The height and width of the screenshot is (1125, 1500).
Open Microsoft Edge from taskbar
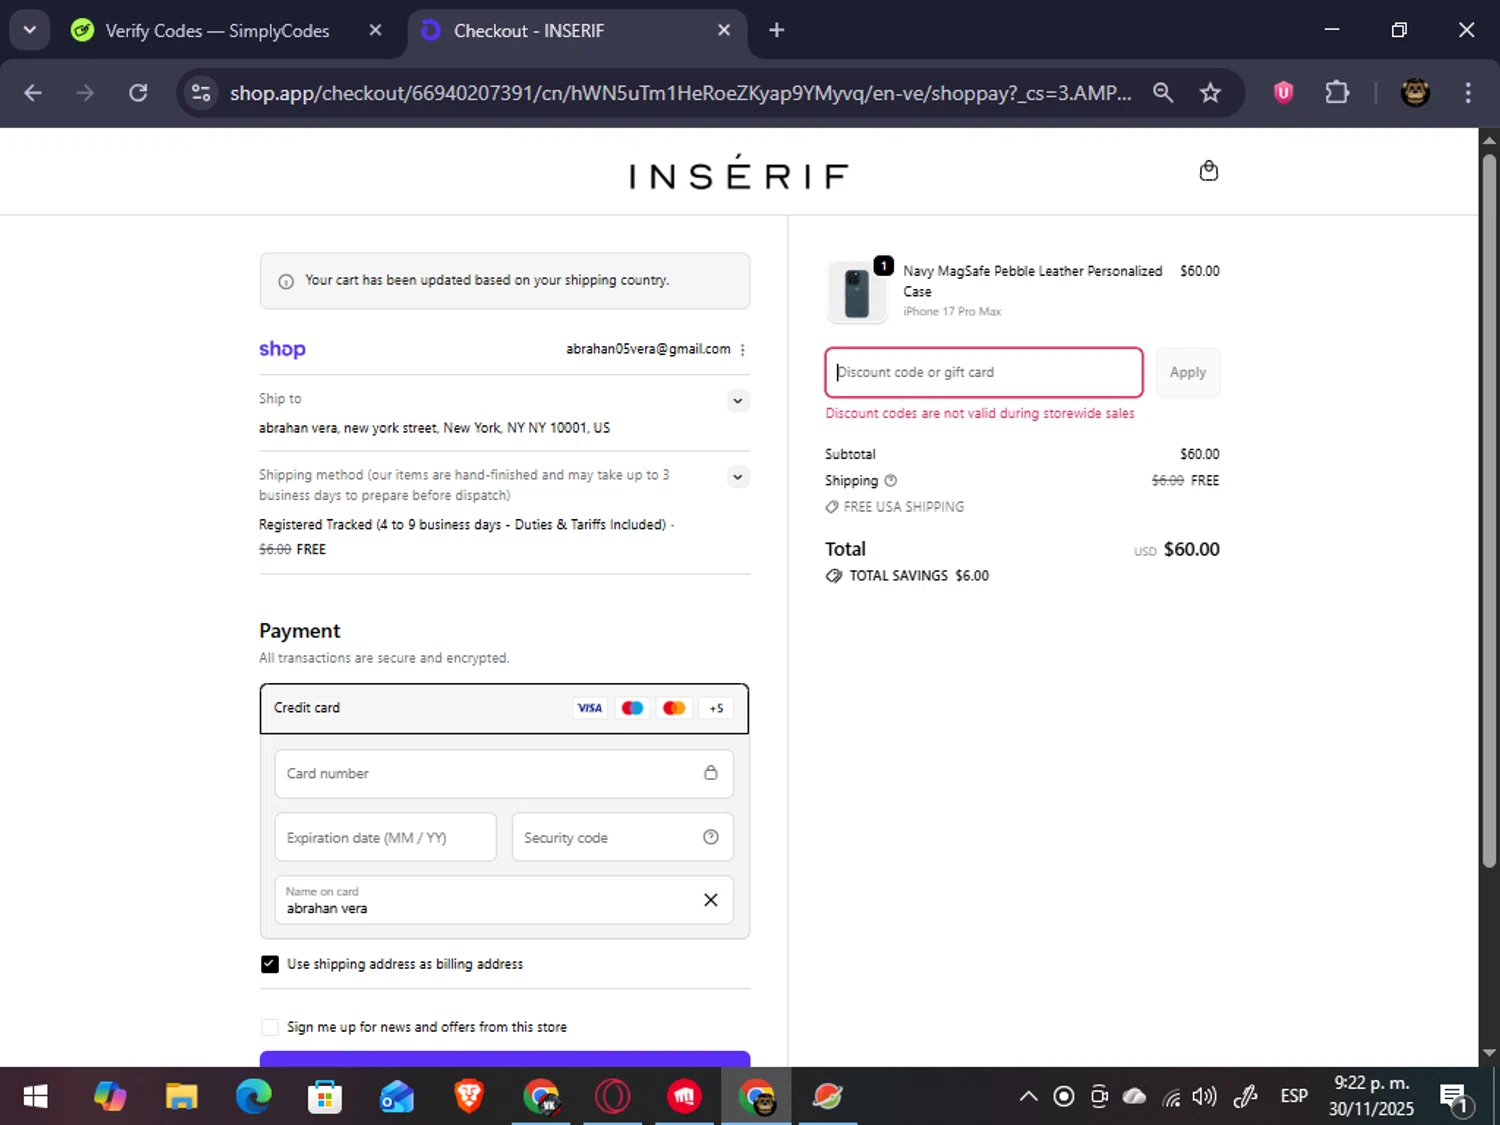click(x=253, y=1097)
